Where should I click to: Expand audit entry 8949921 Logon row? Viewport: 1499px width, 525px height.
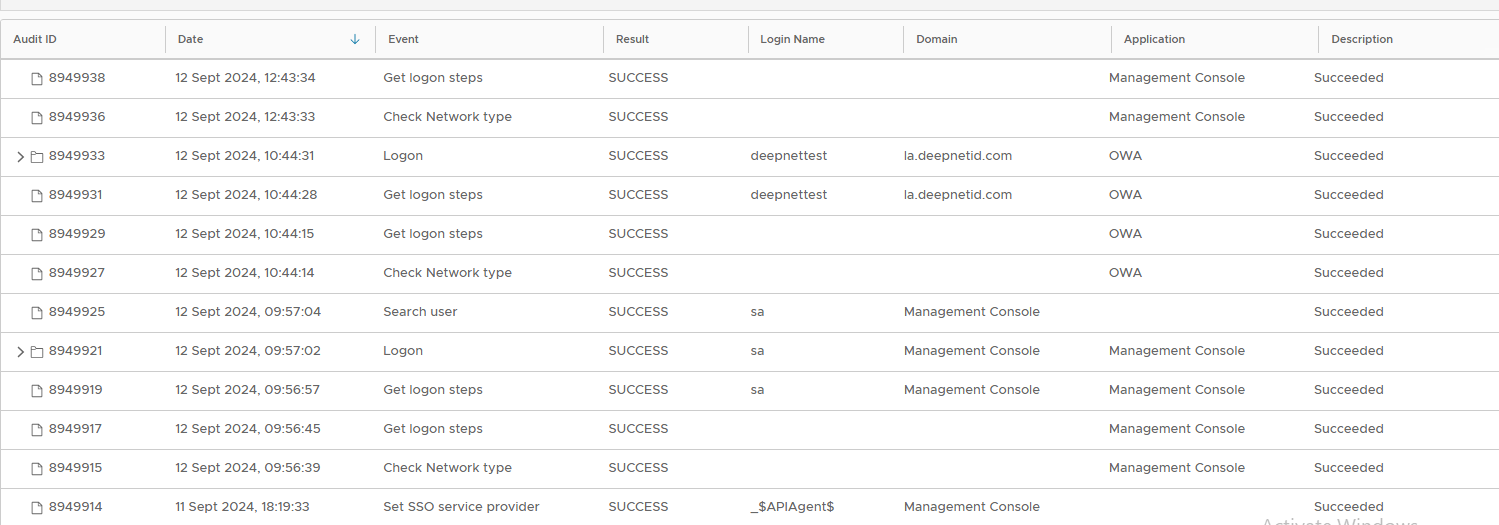(x=20, y=352)
